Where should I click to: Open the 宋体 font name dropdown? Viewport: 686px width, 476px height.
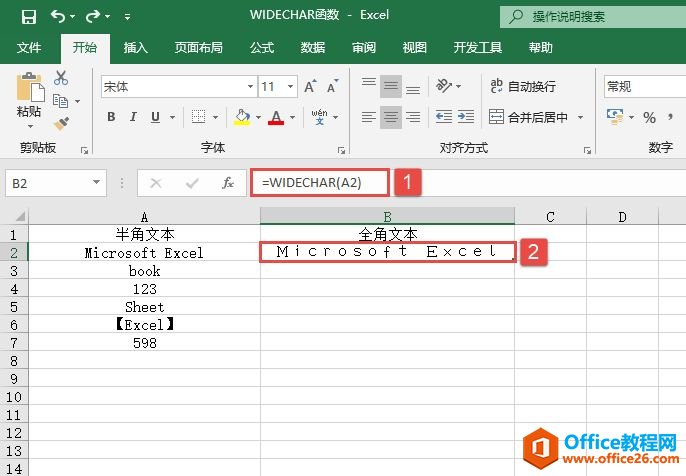250,86
